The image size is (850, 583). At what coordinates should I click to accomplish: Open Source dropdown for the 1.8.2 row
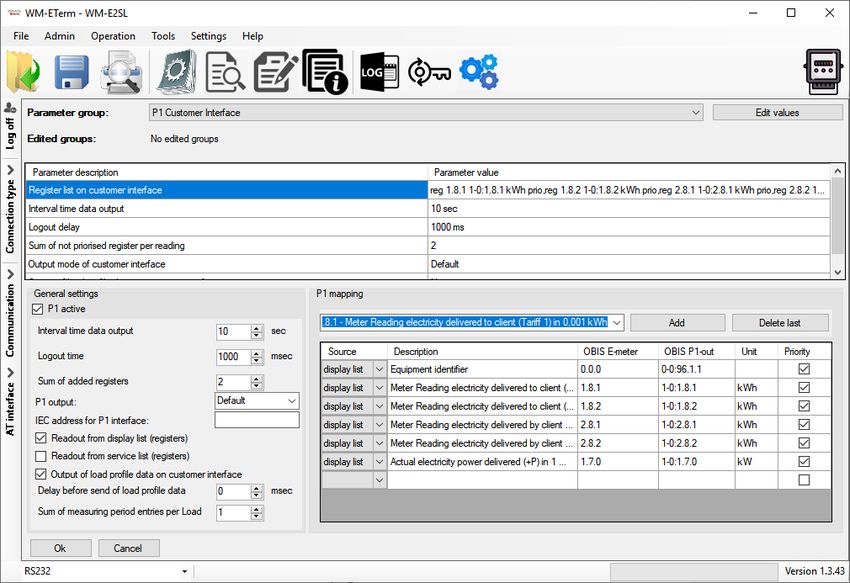click(x=379, y=406)
